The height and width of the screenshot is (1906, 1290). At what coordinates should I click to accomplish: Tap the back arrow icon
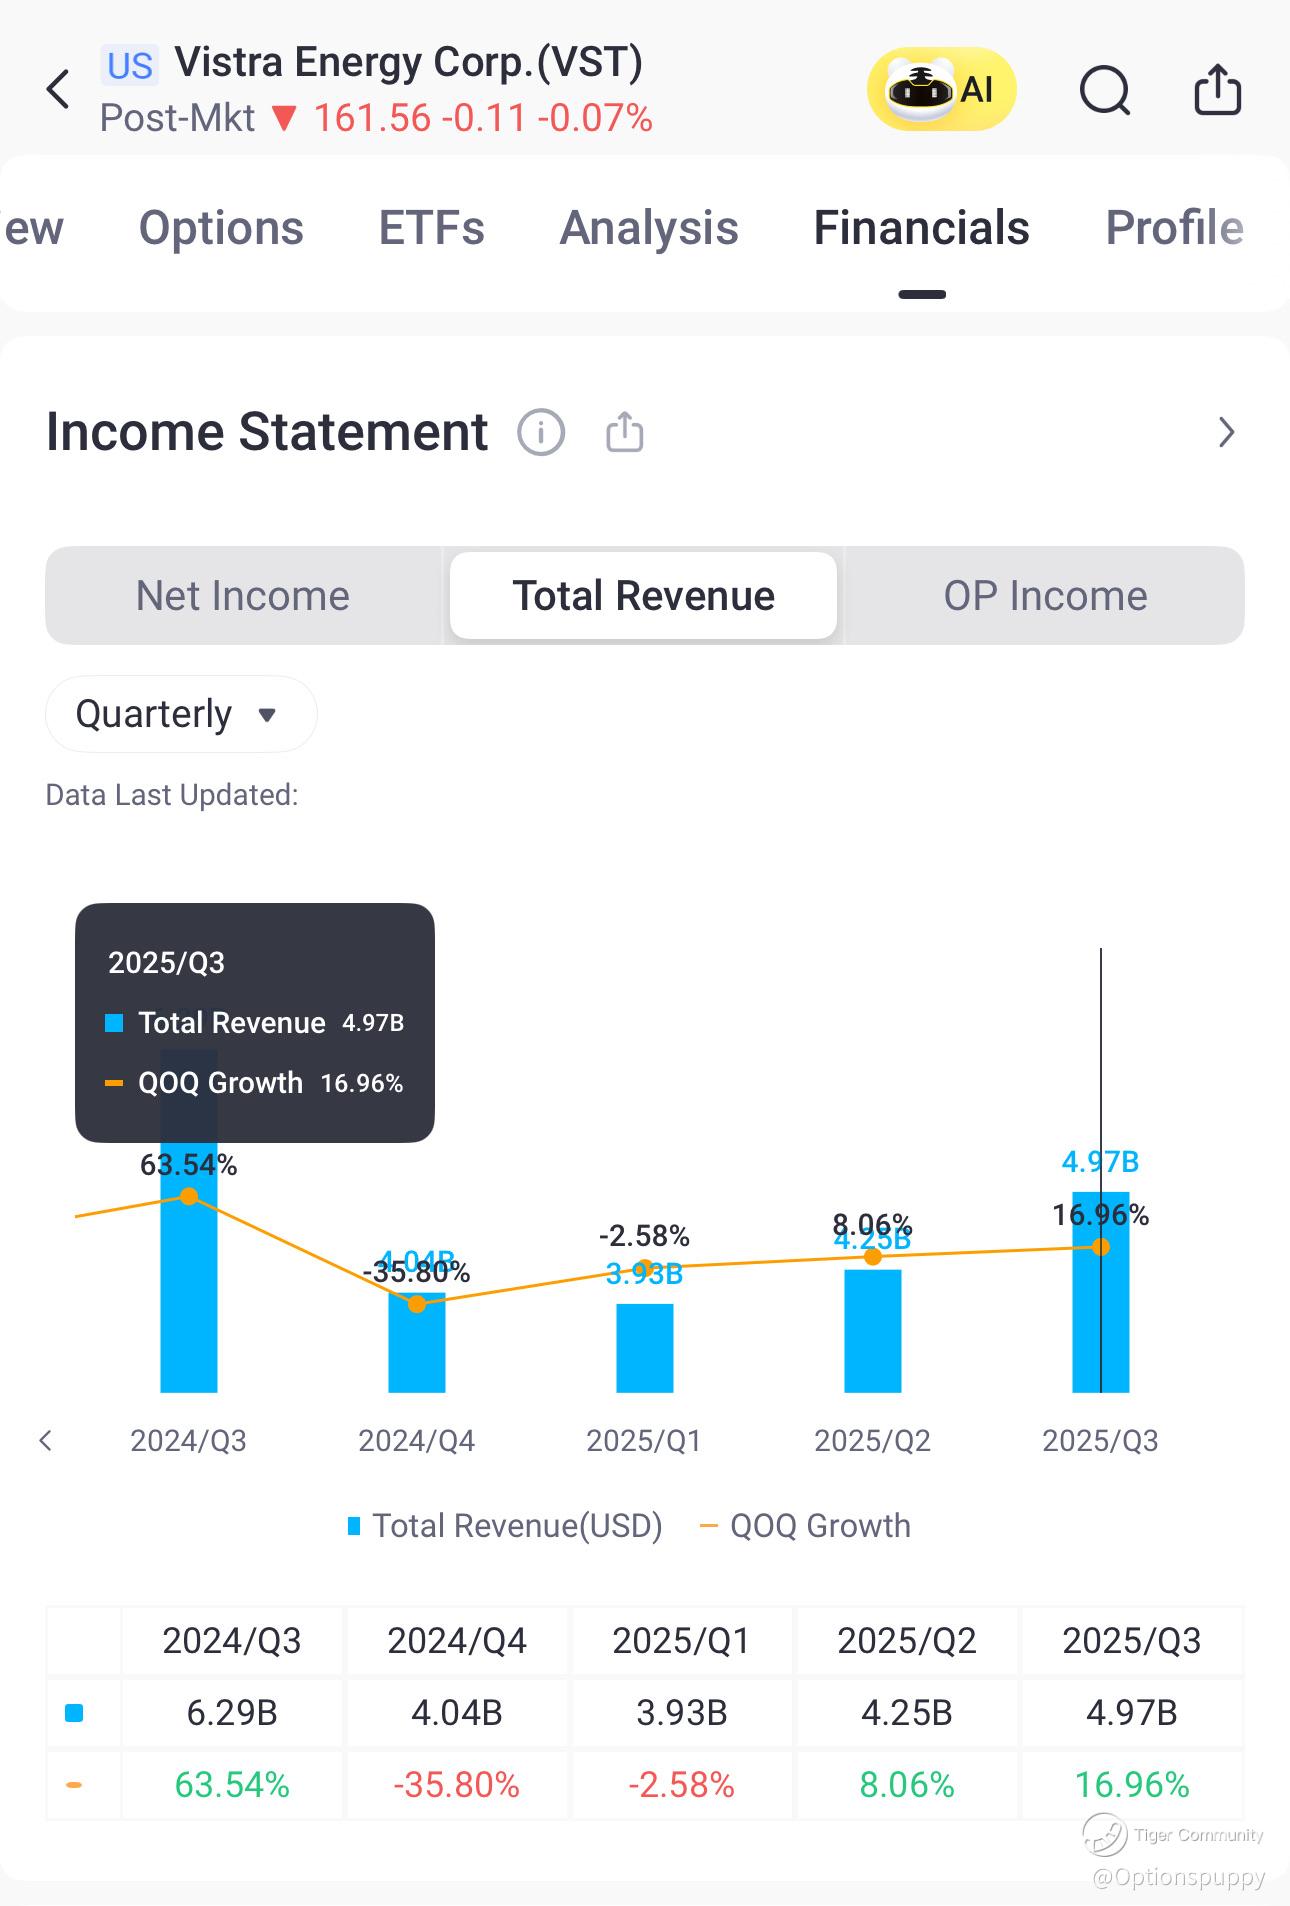point(59,90)
